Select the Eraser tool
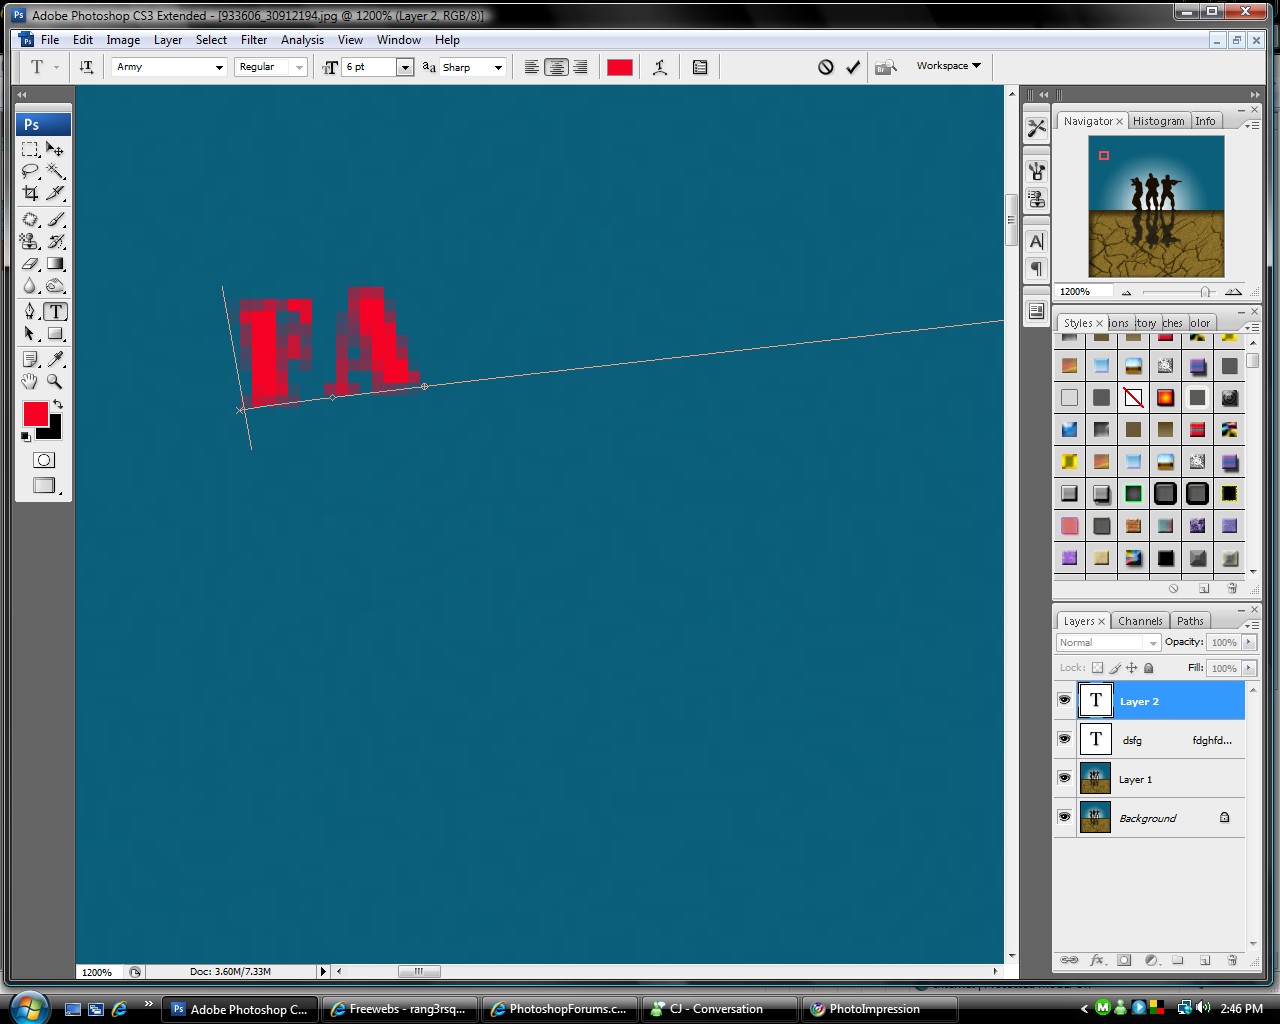The width and height of the screenshot is (1280, 1024). tap(31, 265)
